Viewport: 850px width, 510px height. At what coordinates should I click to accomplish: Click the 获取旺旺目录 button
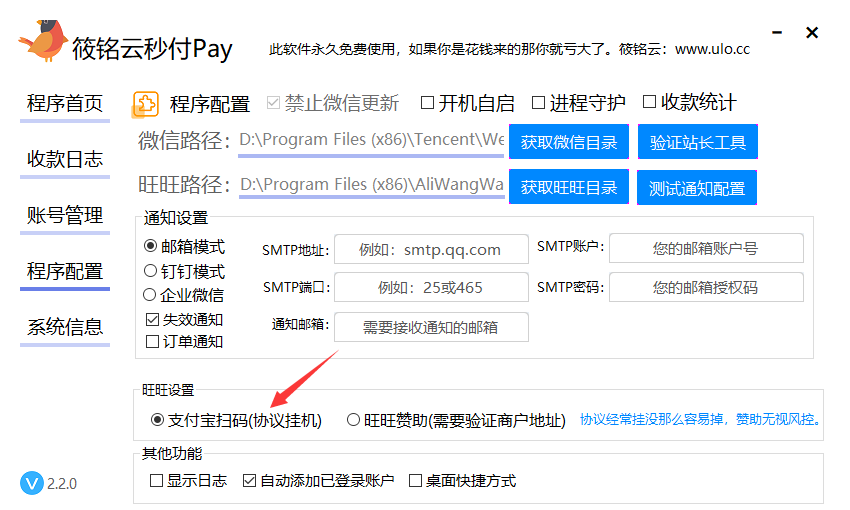pos(569,187)
